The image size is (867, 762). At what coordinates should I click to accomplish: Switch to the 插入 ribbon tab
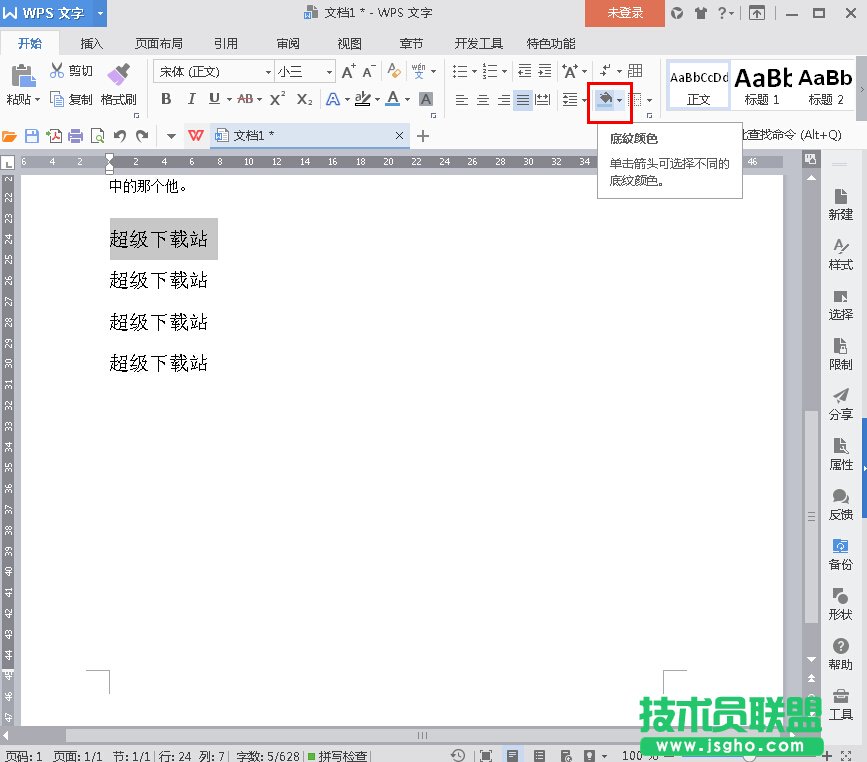point(91,43)
